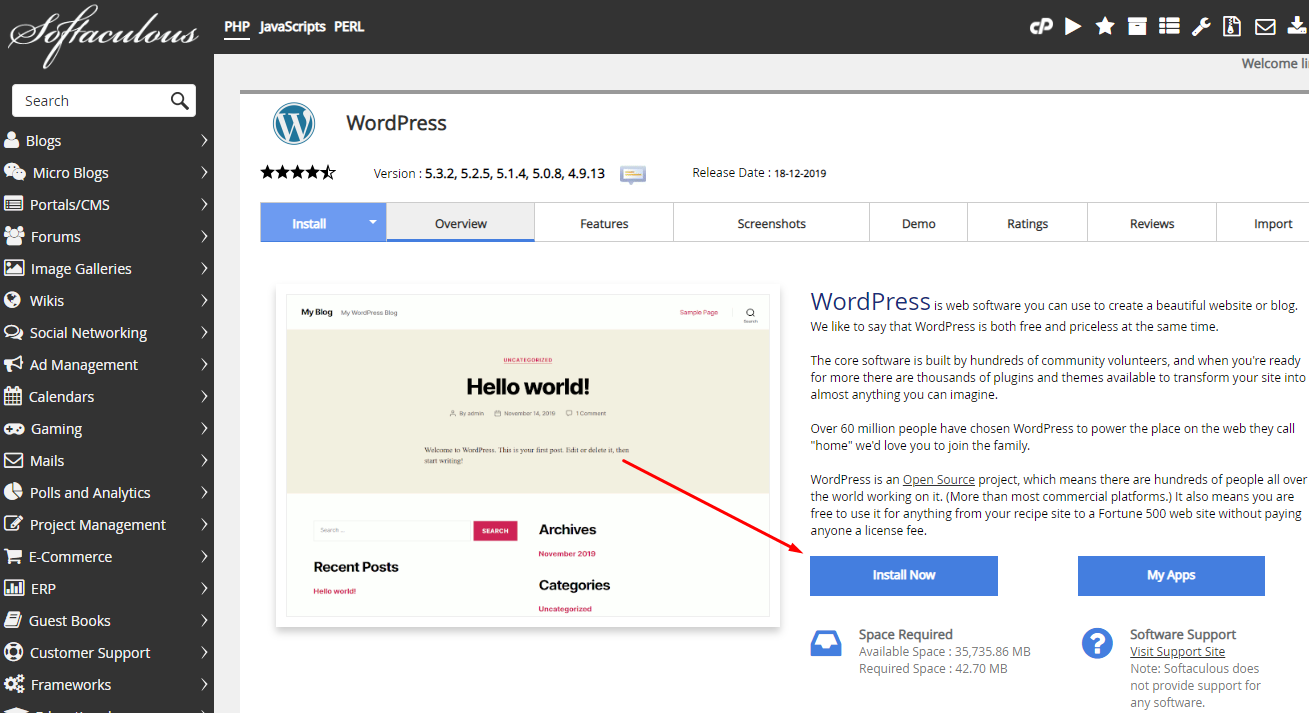Focus the sidebar Search field
1309x713 pixels.
click(104, 100)
